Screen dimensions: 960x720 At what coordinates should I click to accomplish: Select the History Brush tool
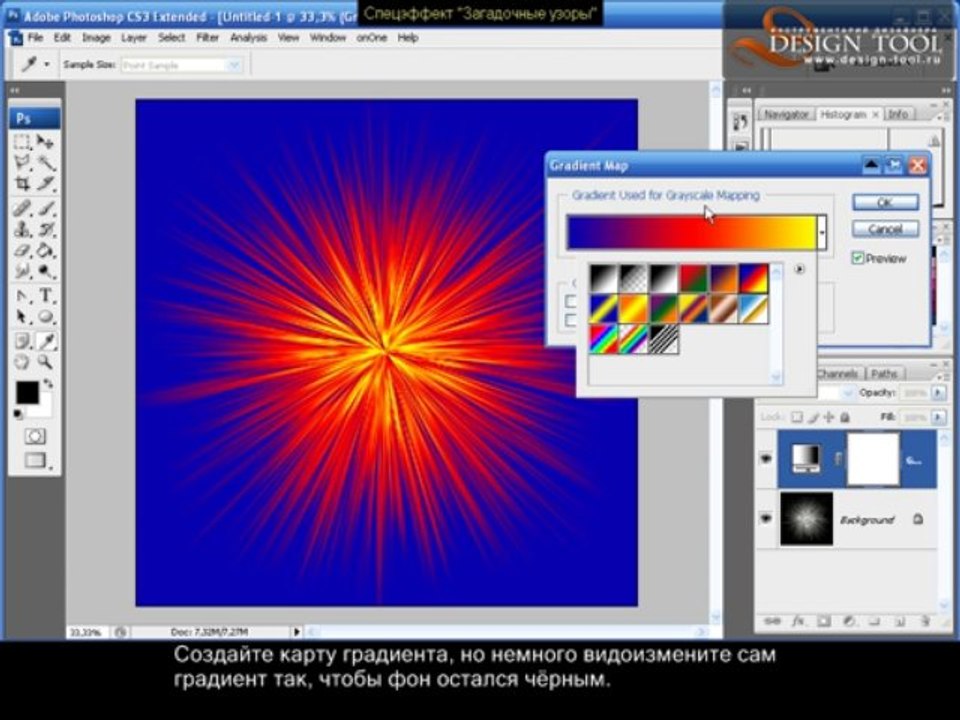pyautogui.click(x=45, y=230)
